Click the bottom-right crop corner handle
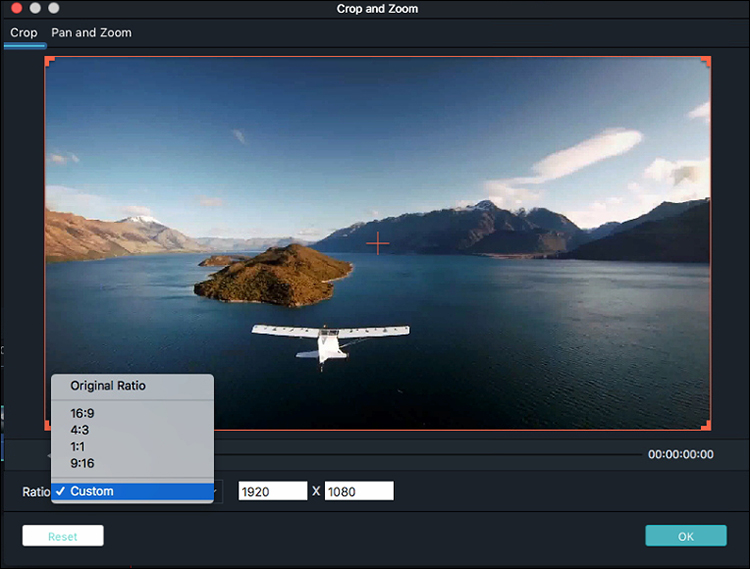Screen dimensions: 750x569 pos(706,426)
